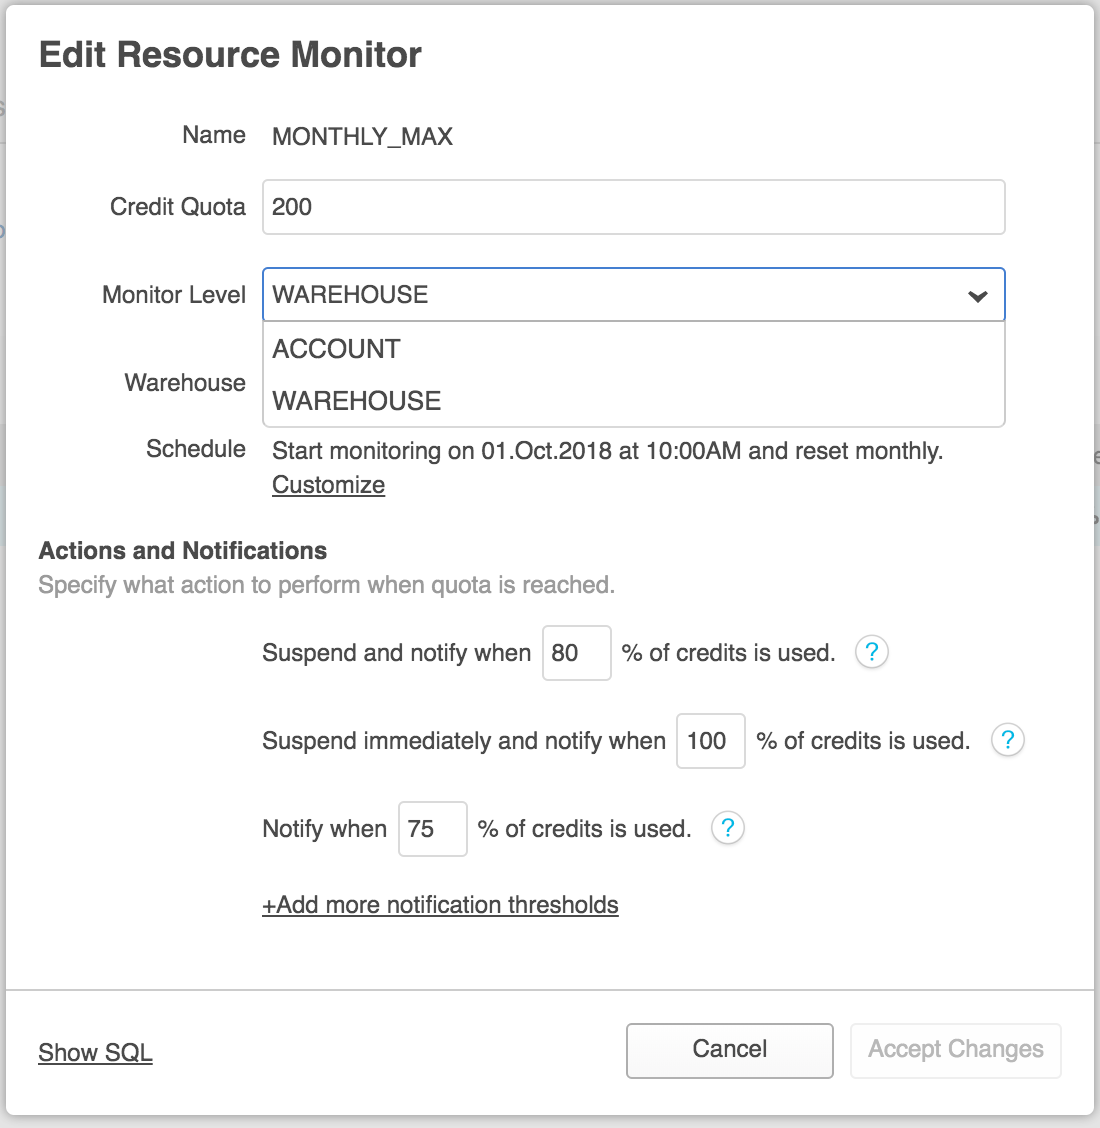Click the Credit Quota field

(x=633, y=207)
